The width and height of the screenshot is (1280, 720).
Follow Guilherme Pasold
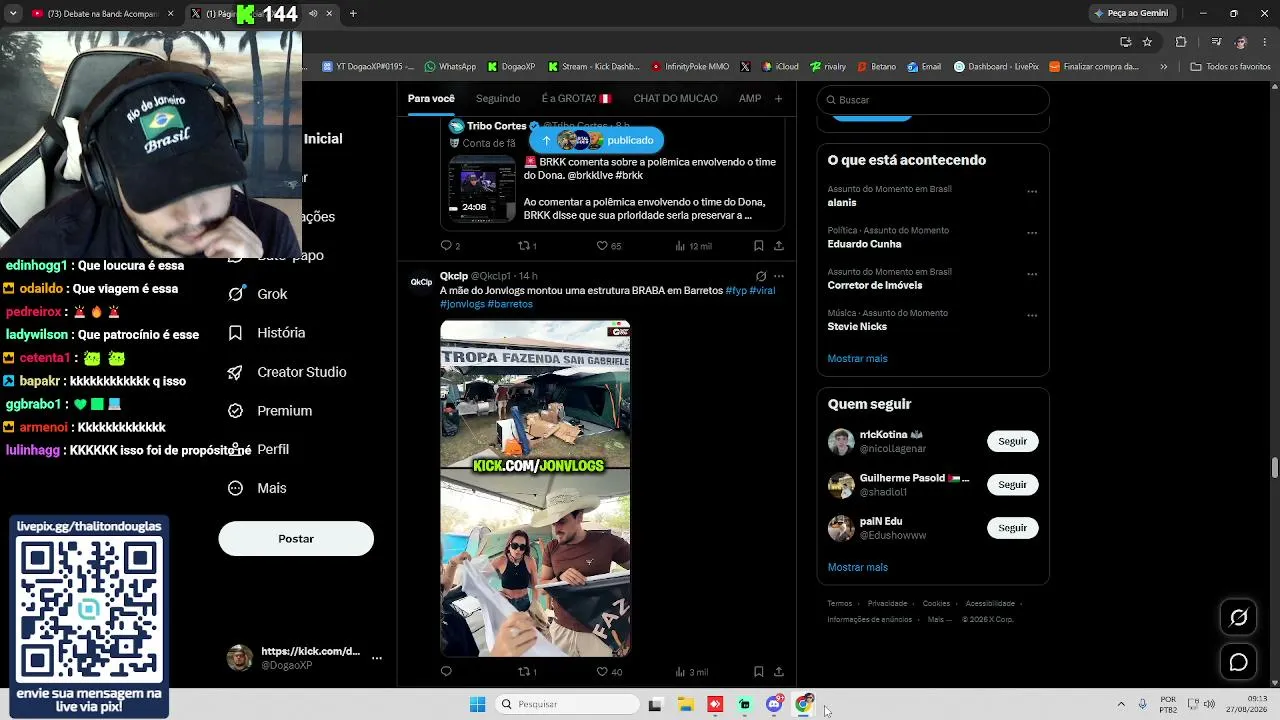click(1012, 485)
